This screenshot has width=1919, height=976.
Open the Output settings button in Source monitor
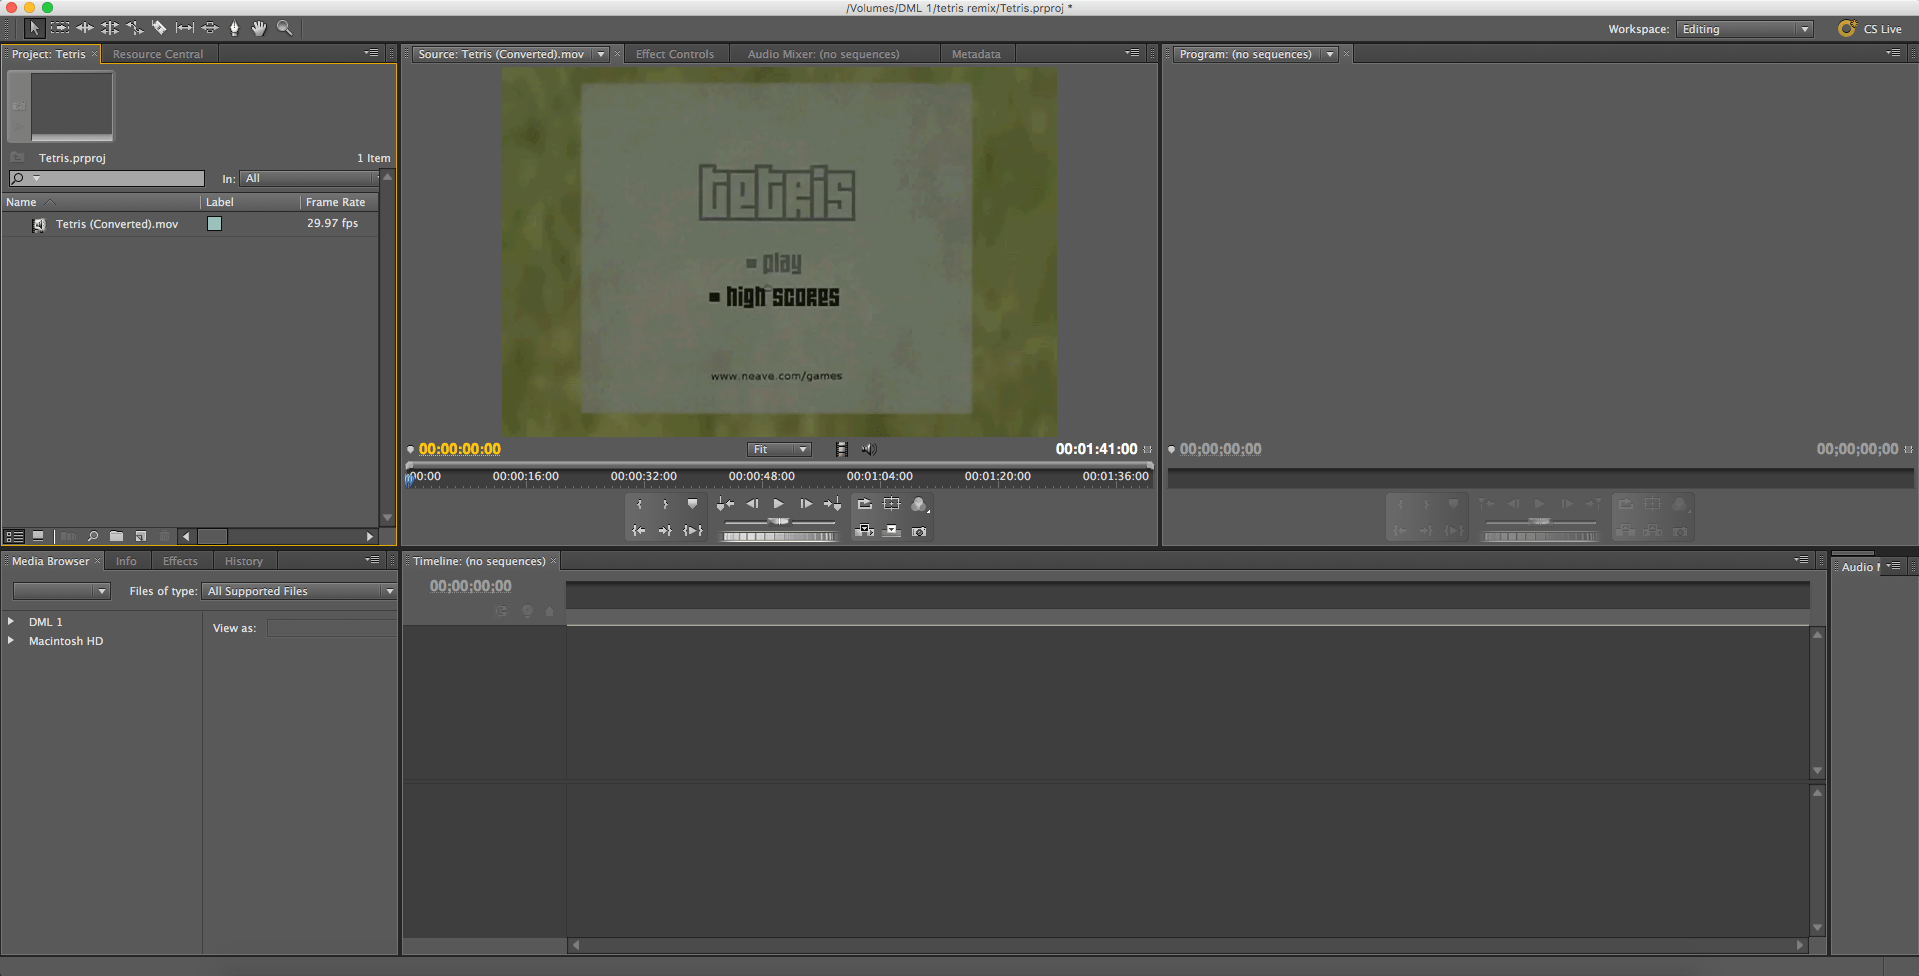pyautogui.click(x=920, y=504)
